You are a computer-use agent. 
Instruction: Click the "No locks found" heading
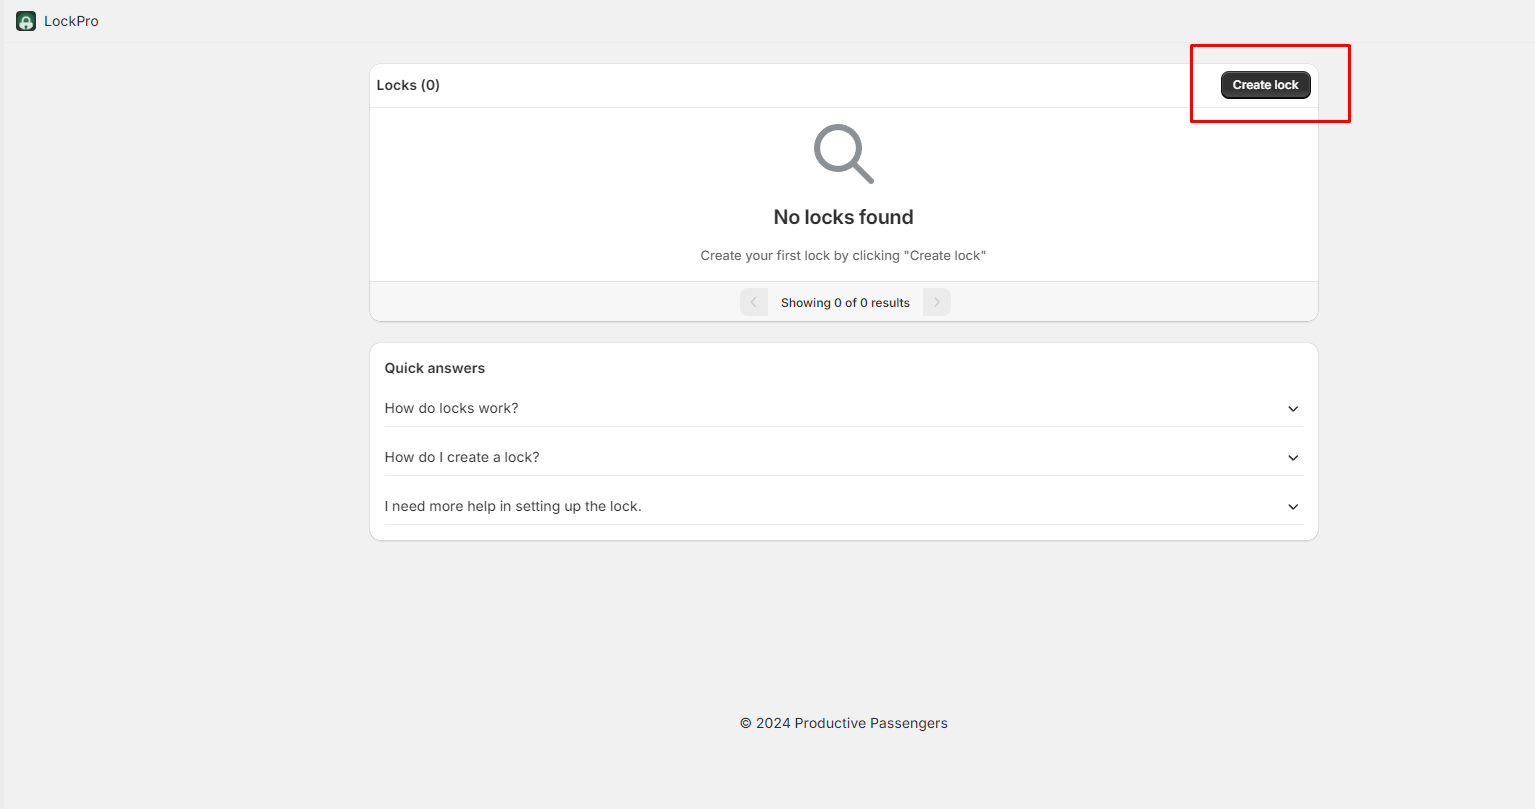coord(843,217)
